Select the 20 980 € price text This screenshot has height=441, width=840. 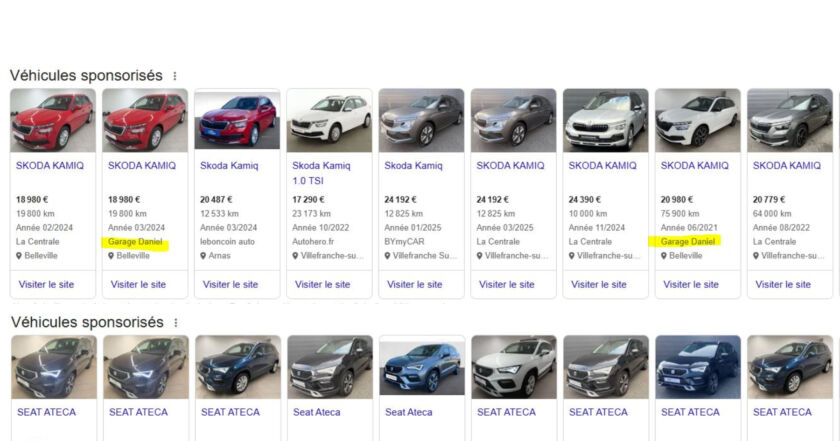pyautogui.click(x=677, y=199)
